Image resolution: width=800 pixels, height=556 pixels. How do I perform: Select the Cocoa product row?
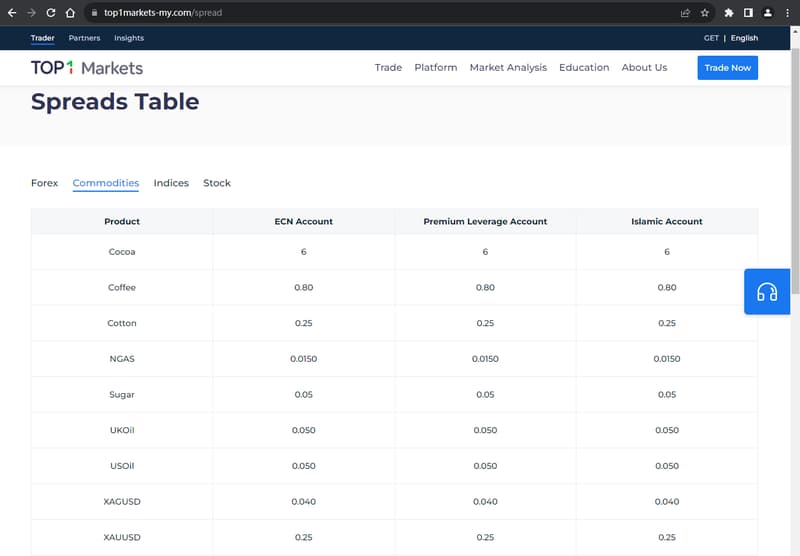coord(394,251)
